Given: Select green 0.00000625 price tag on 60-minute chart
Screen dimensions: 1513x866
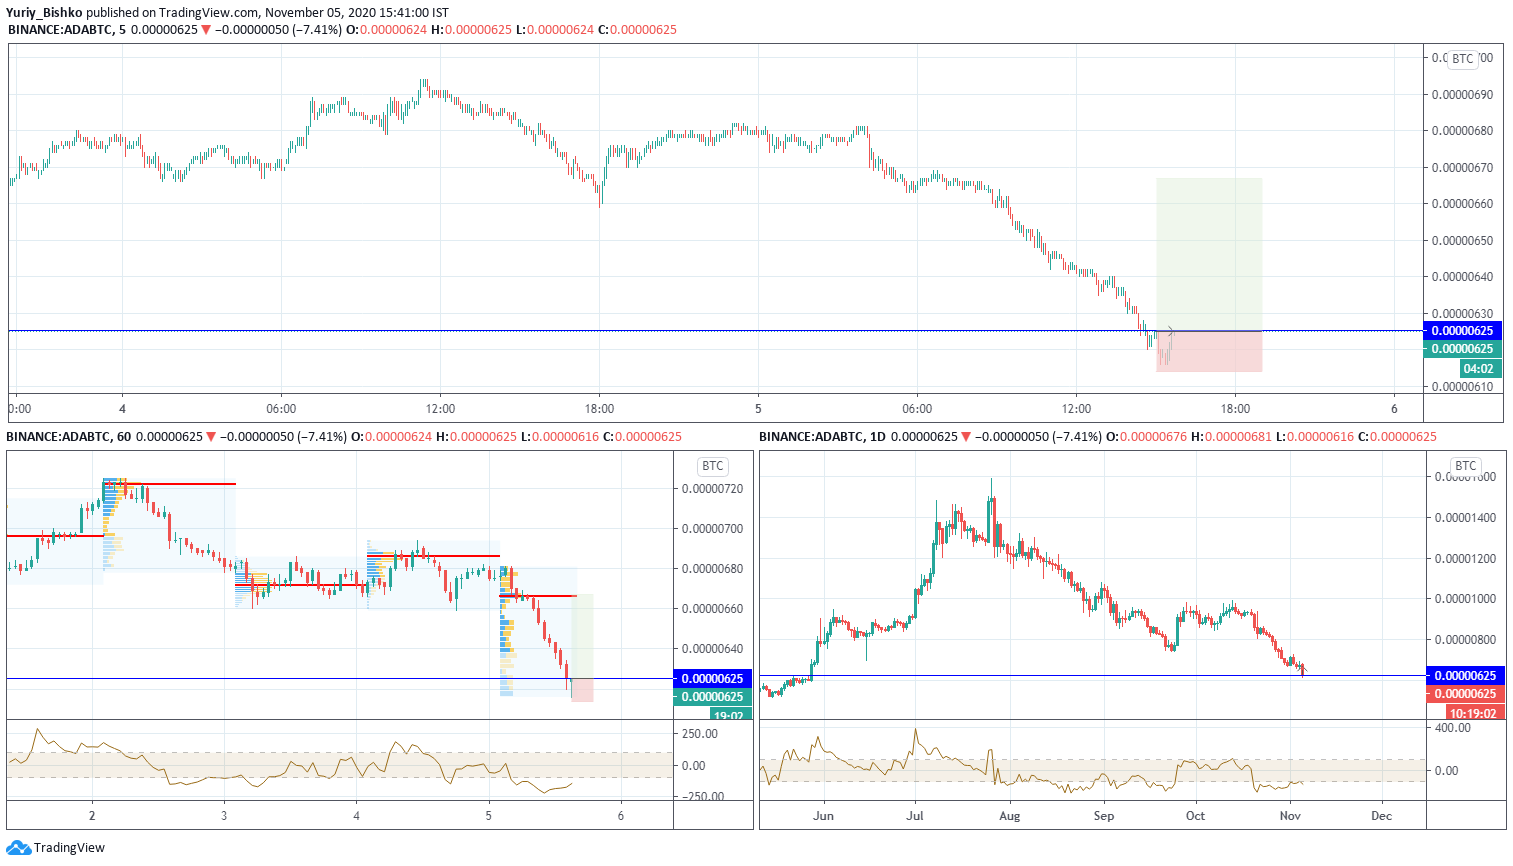Looking at the screenshot, I should tap(712, 697).
